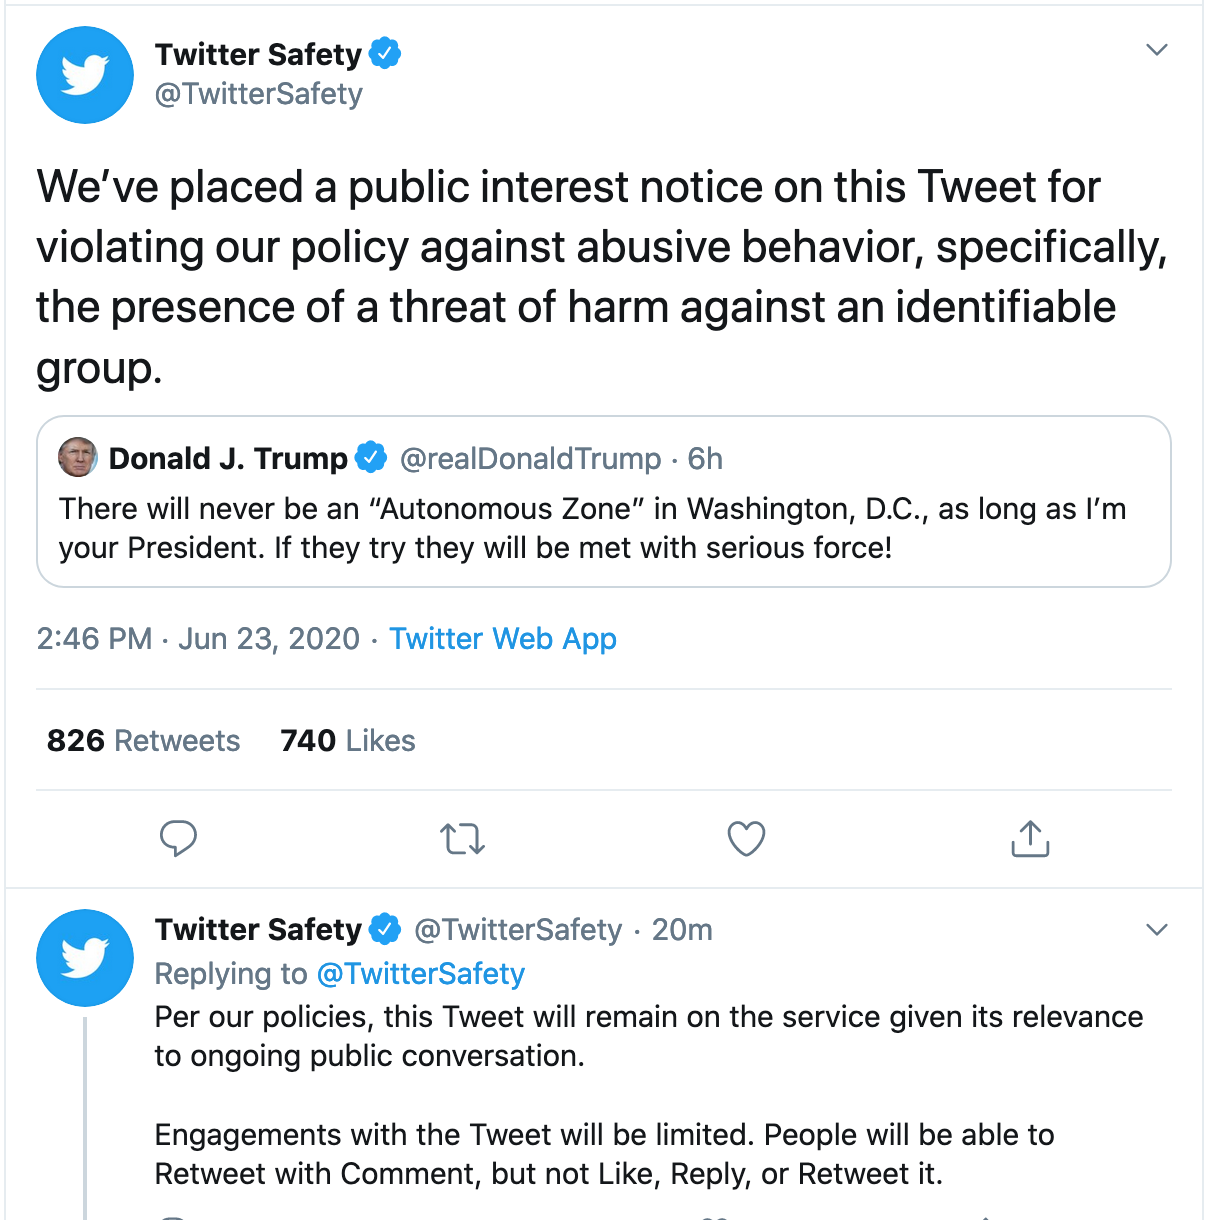The height and width of the screenshot is (1220, 1206).
Task: Click verified badge next to Donald J. Trump
Action: point(371,457)
